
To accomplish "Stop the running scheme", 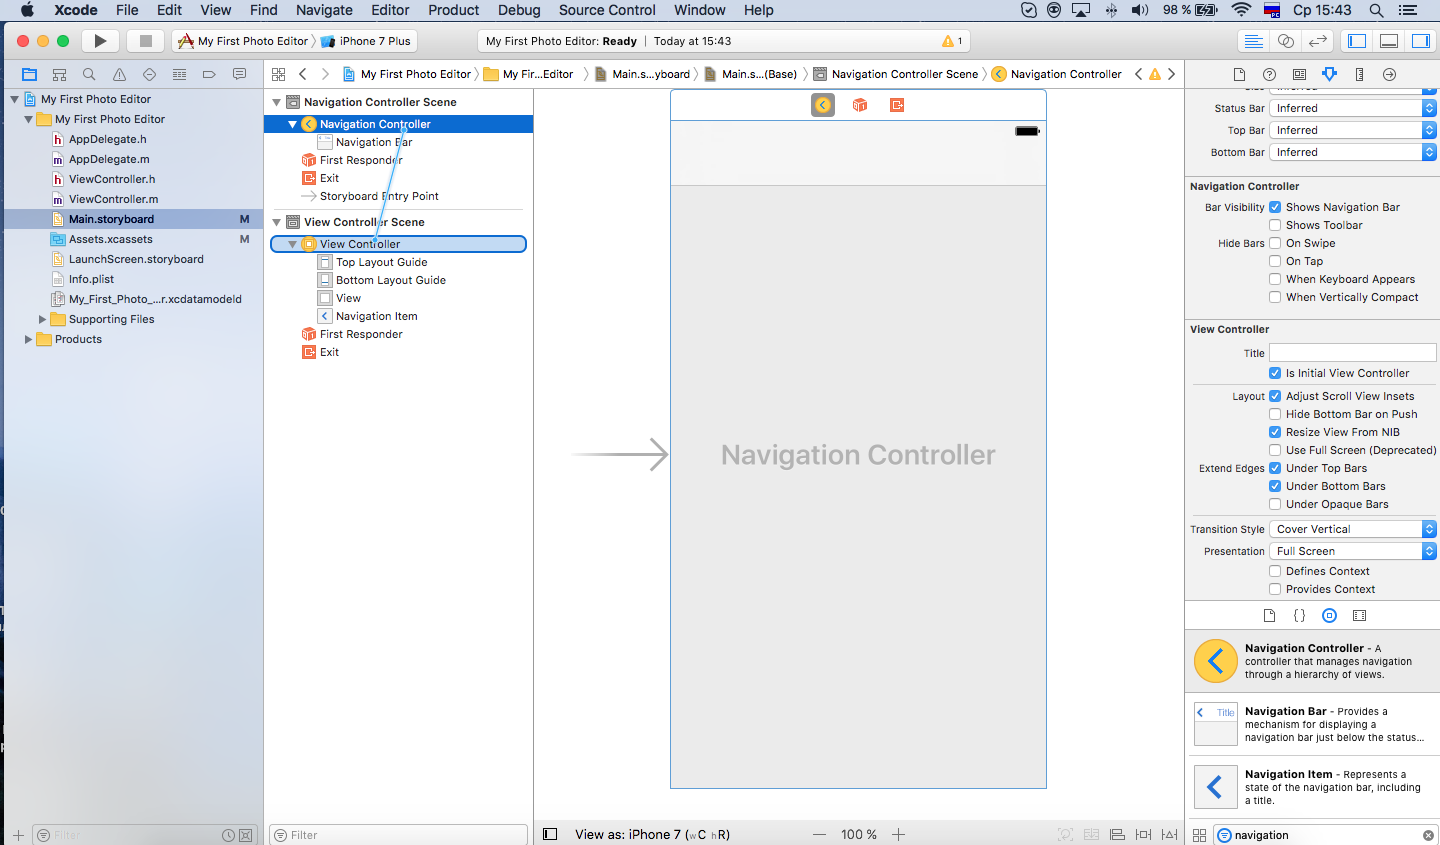I will coord(145,41).
